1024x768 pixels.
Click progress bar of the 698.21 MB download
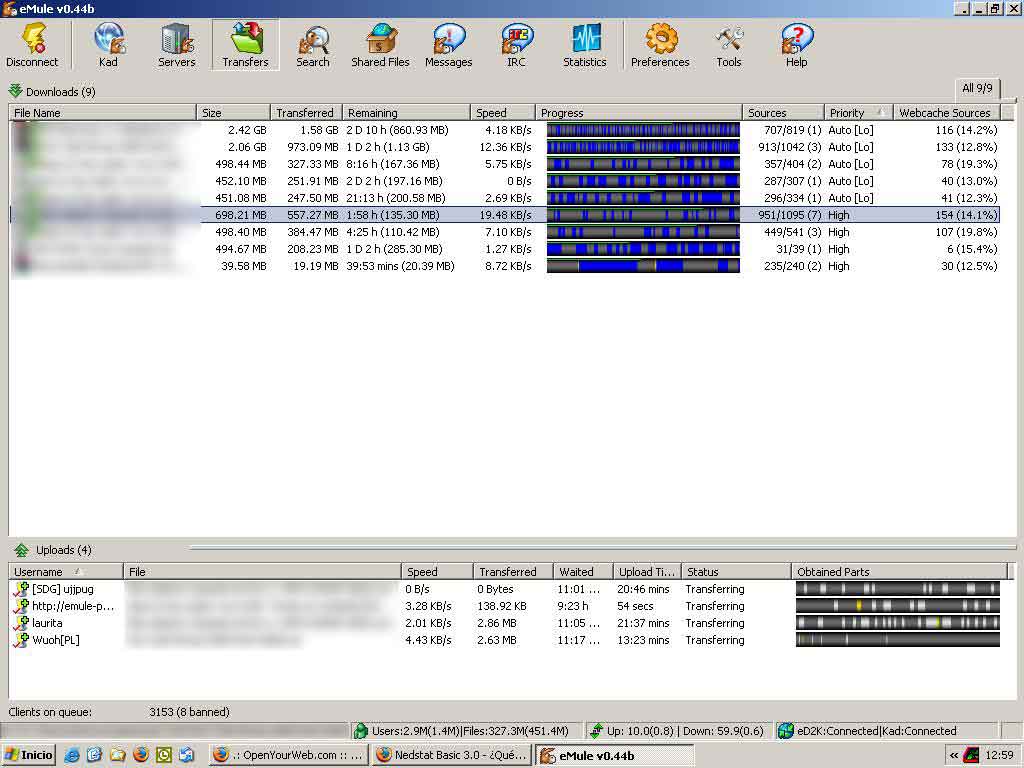tap(643, 215)
